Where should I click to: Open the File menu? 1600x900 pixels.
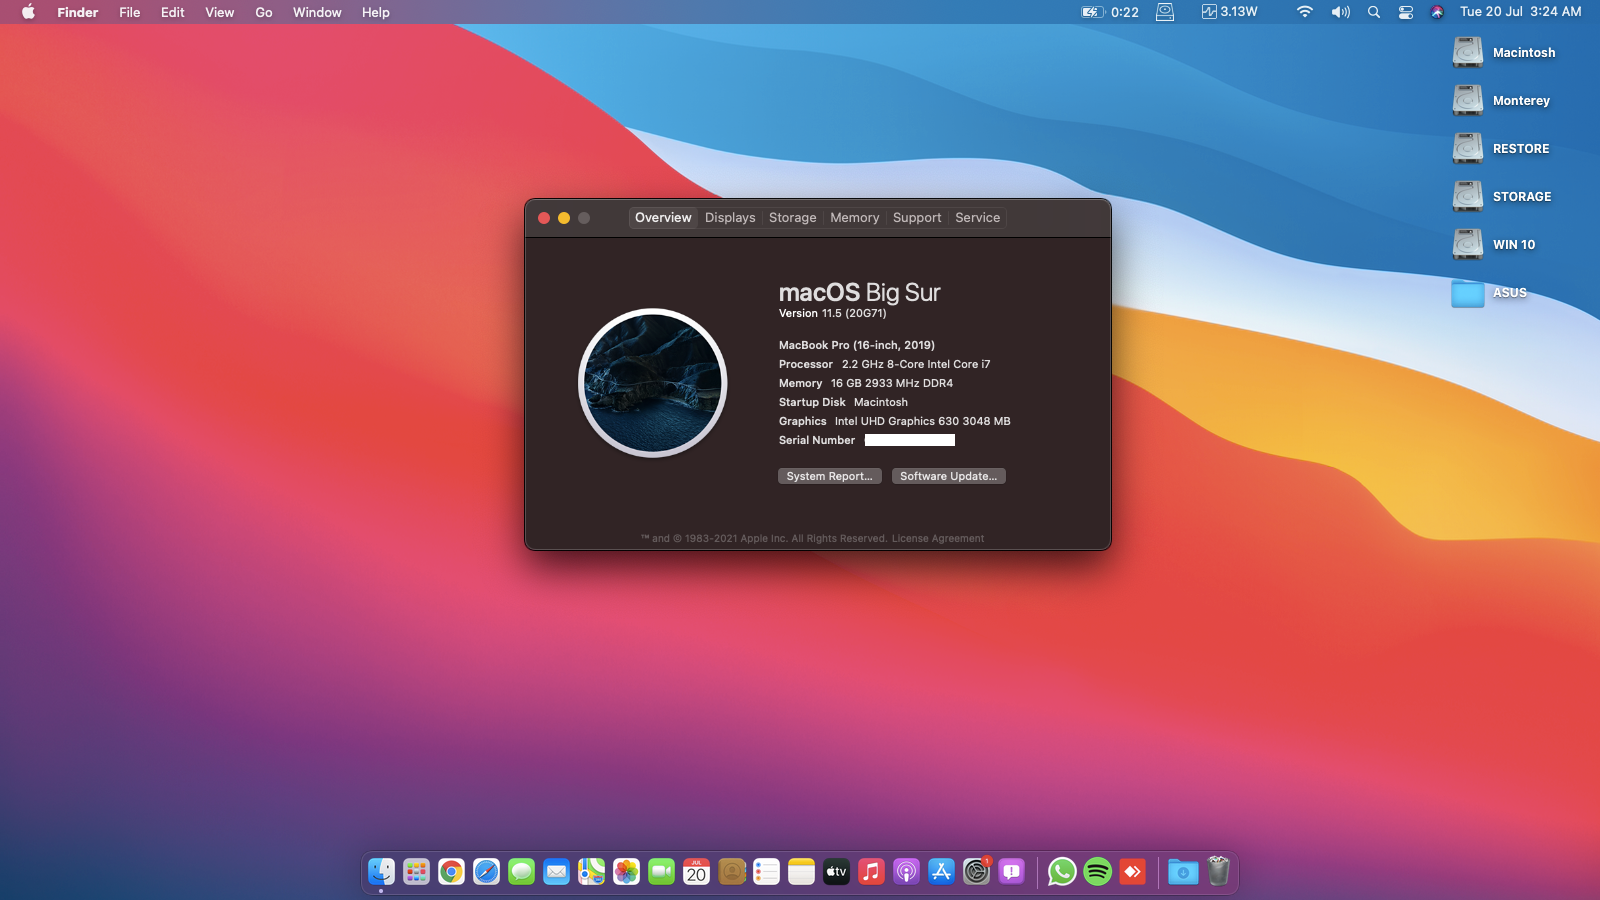(130, 12)
